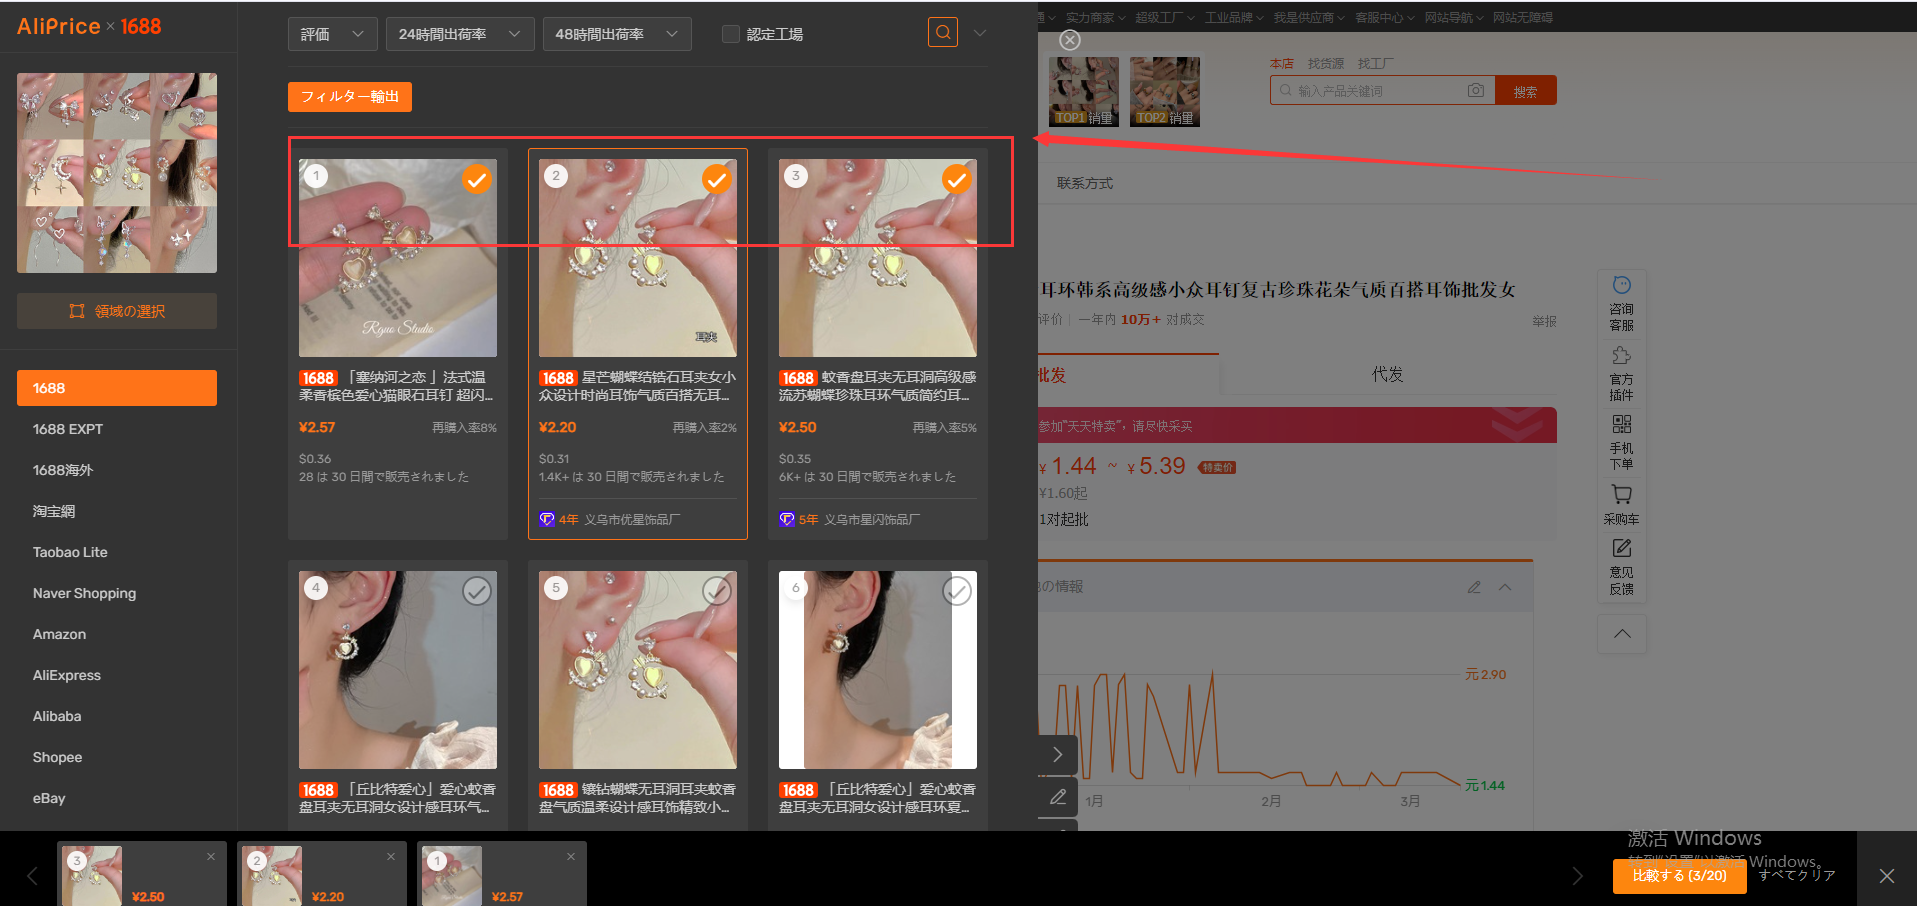Uncheck compare mark on product 1
Screen dimensions: 1917x906
tap(477, 179)
